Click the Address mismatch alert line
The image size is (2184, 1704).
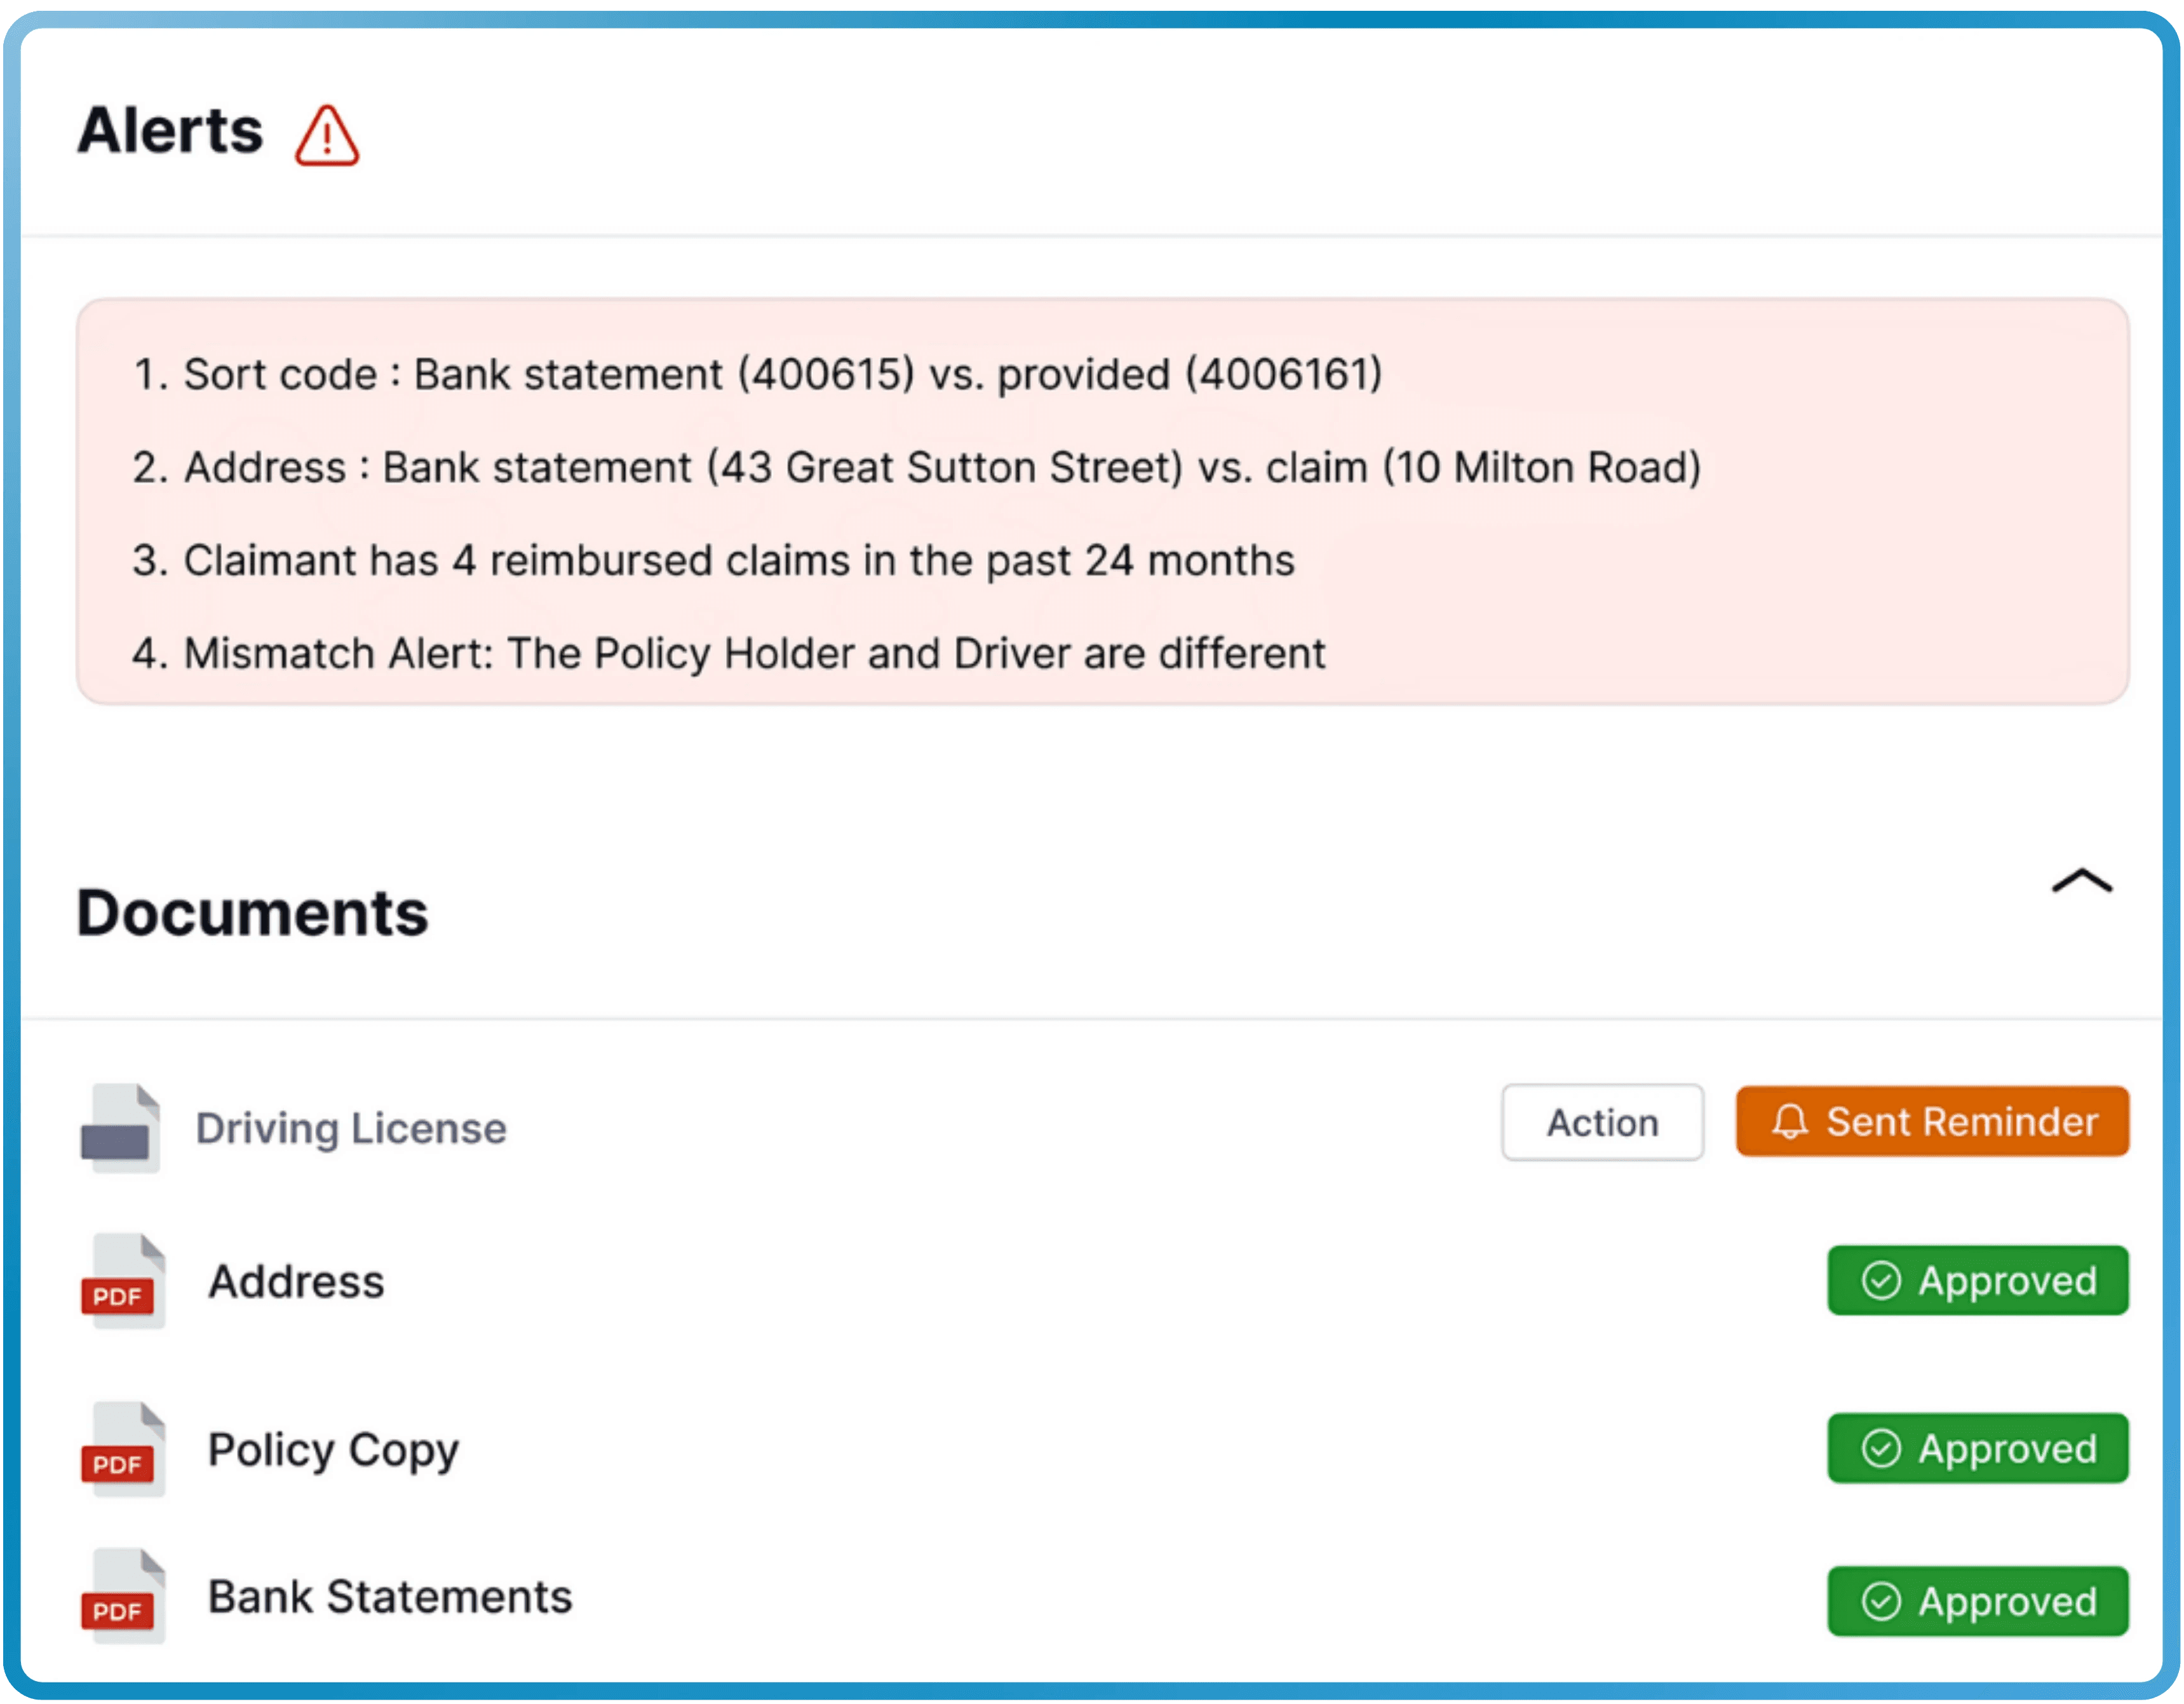click(x=916, y=467)
